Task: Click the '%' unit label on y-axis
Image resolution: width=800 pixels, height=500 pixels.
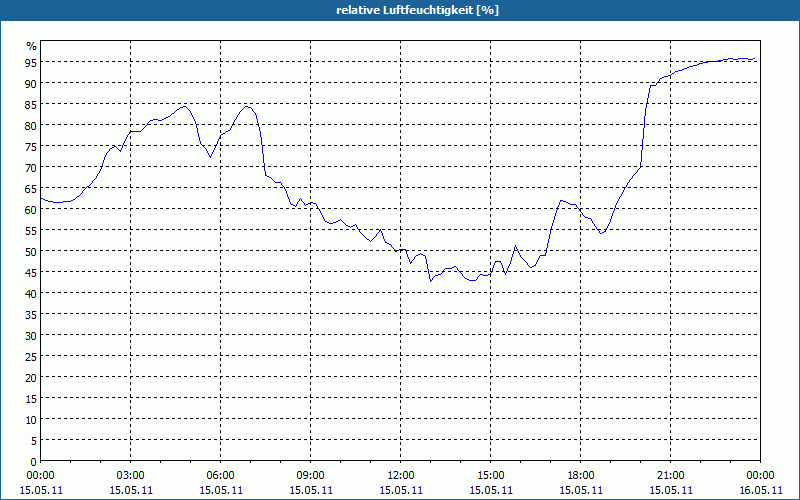Action: (32, 46)
